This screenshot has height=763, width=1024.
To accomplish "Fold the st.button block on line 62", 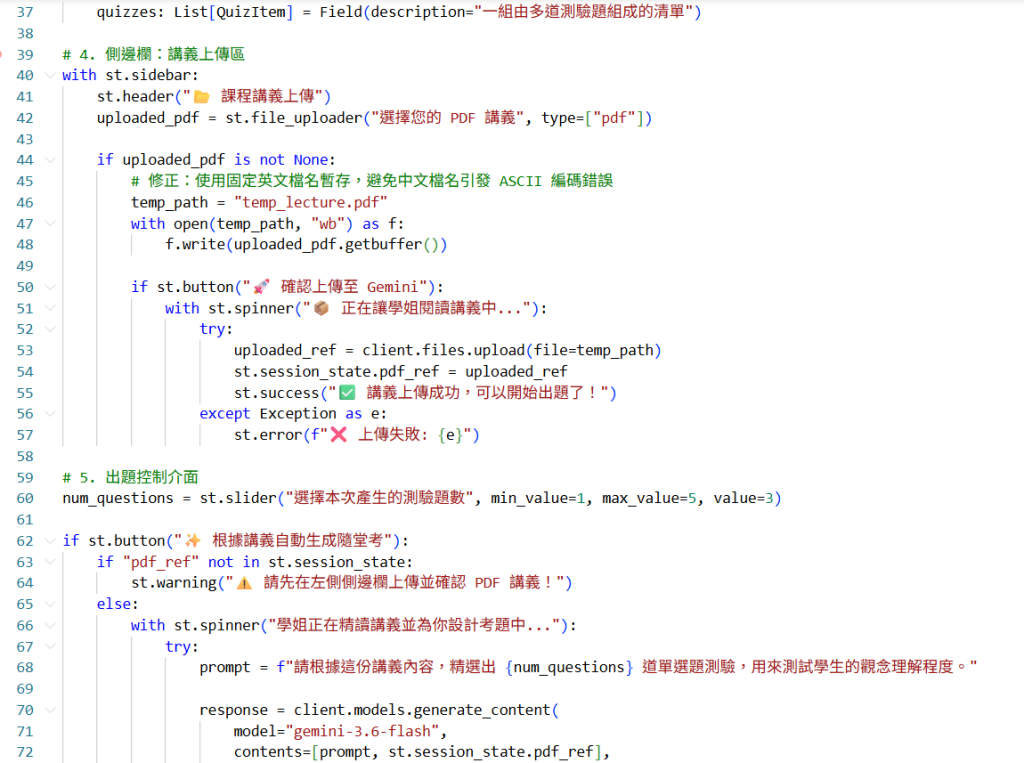I will pos(50,541).
